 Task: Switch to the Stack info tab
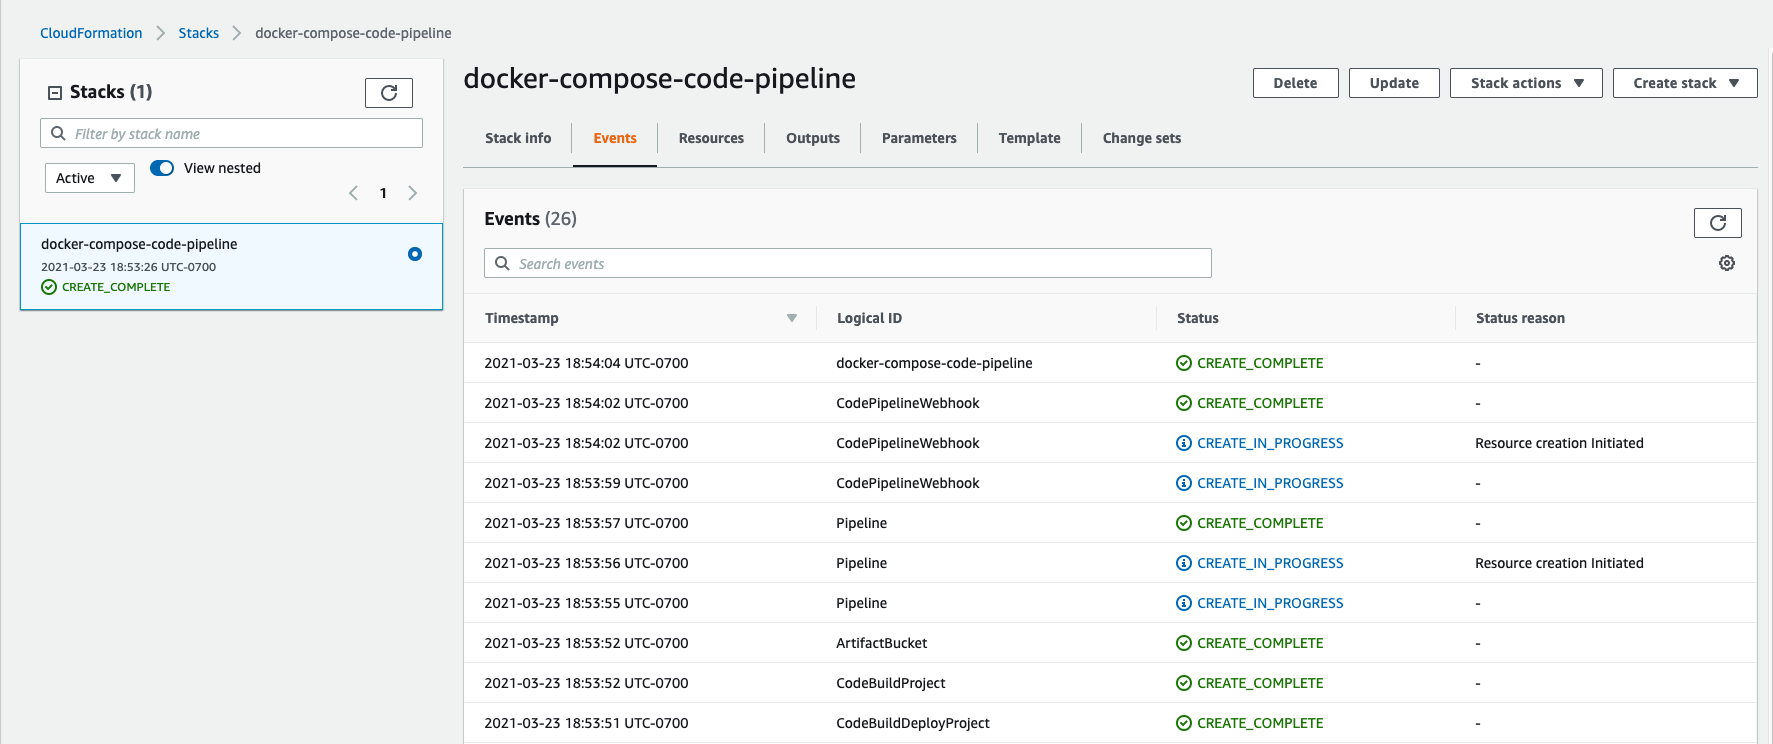pyautogui.click(x=518, y=138)
